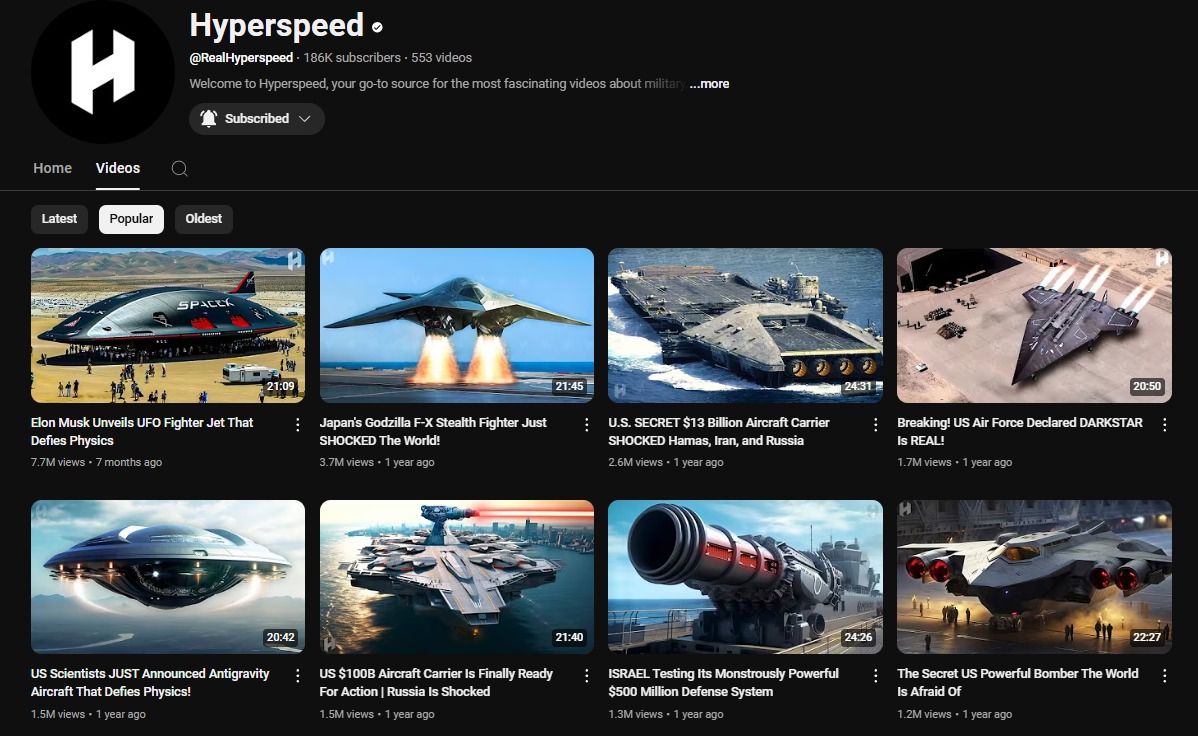The width and height of the screenshot is (1198, 736).
Task: Open the Secret US Powerful Bomber thumbnail
Action: tap(1034, 577)
